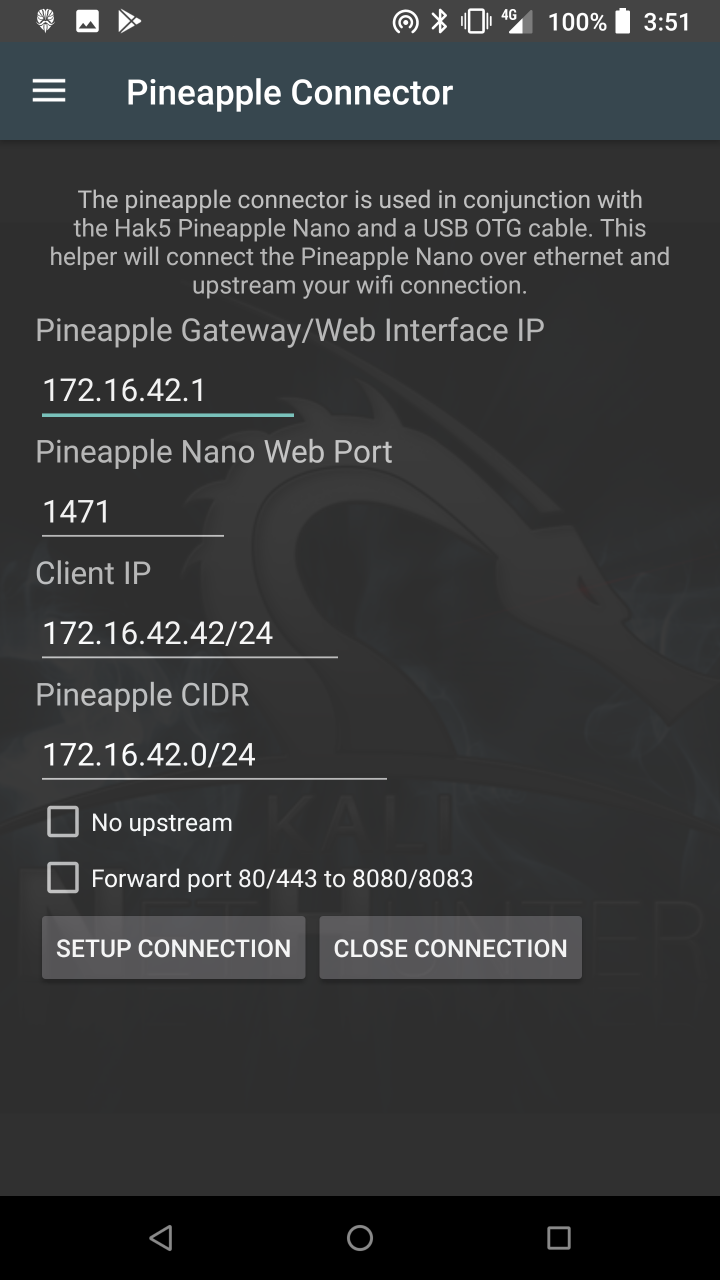The width and height of the screenshot is (720, 1280).
Task: Check Forward port 80/443 to 8080/8083
Action: (63, 879)
